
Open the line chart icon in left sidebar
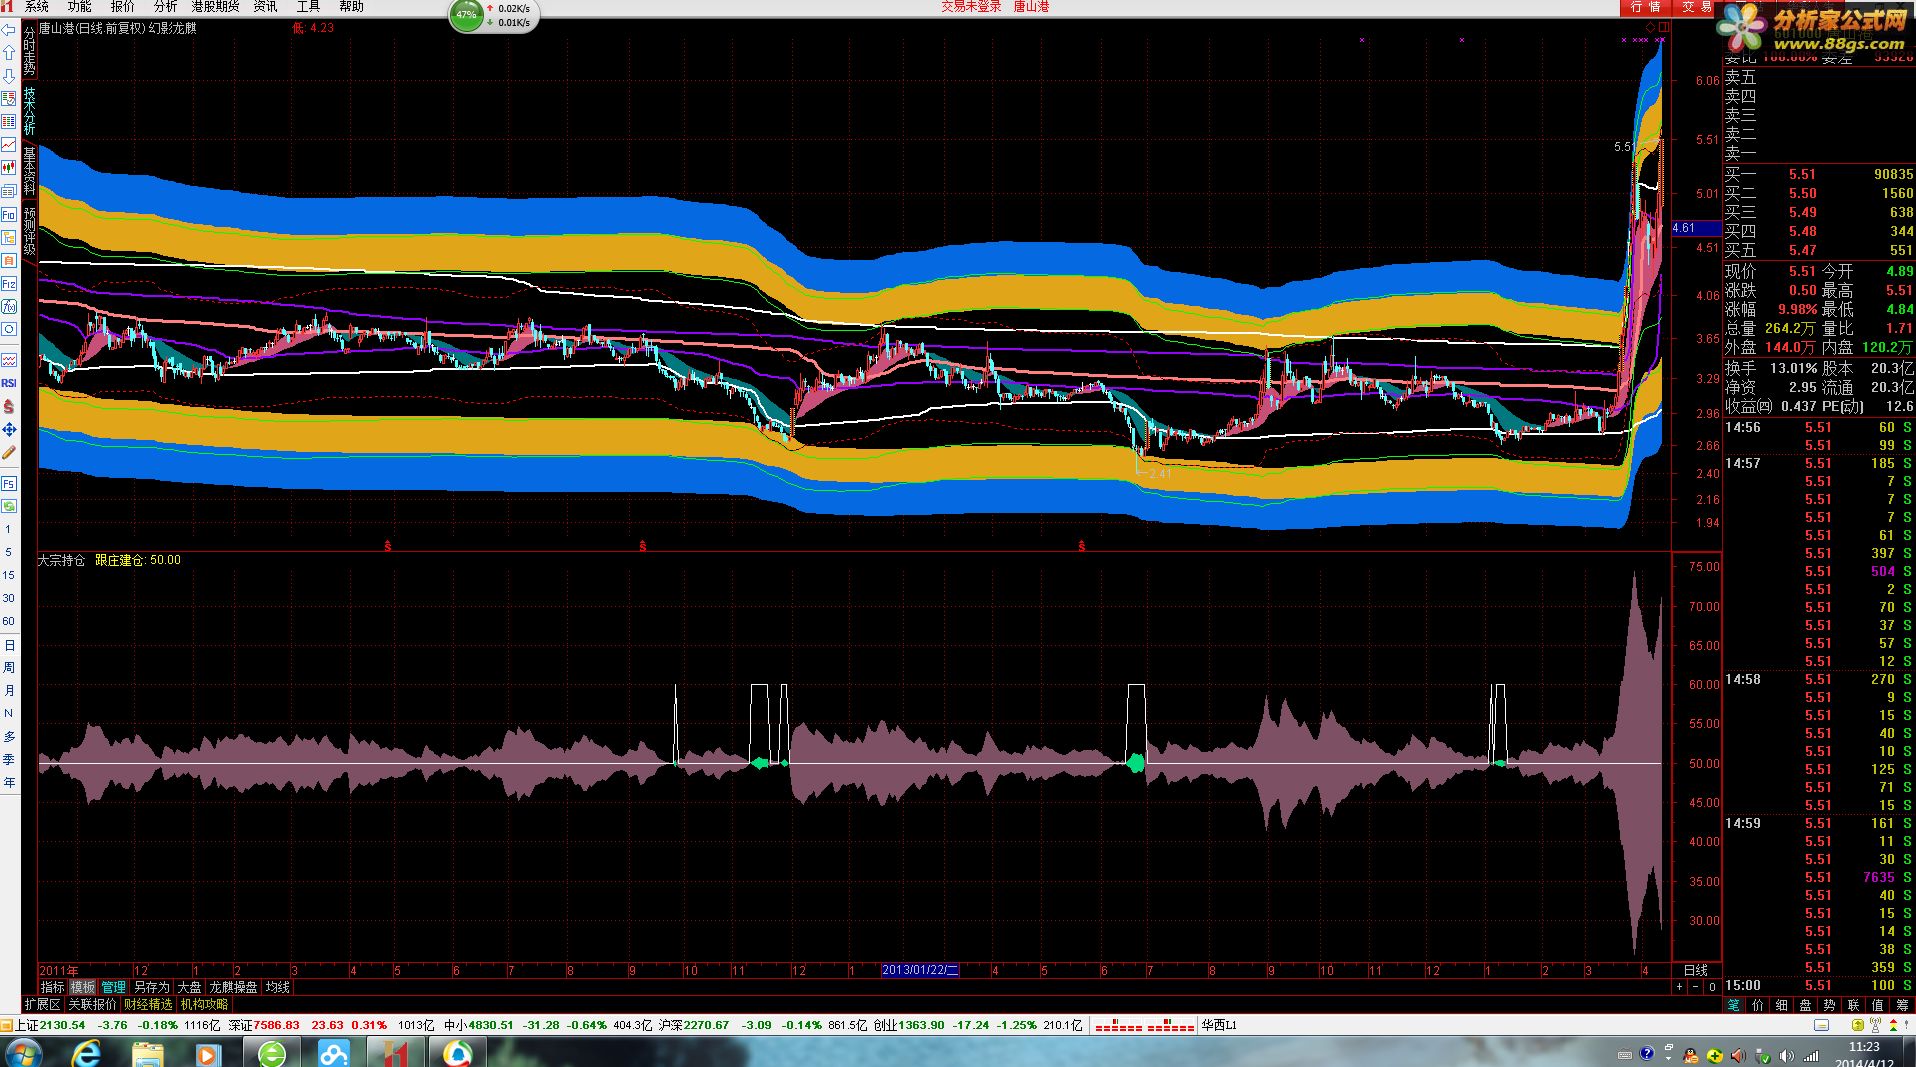click(9, 145)
